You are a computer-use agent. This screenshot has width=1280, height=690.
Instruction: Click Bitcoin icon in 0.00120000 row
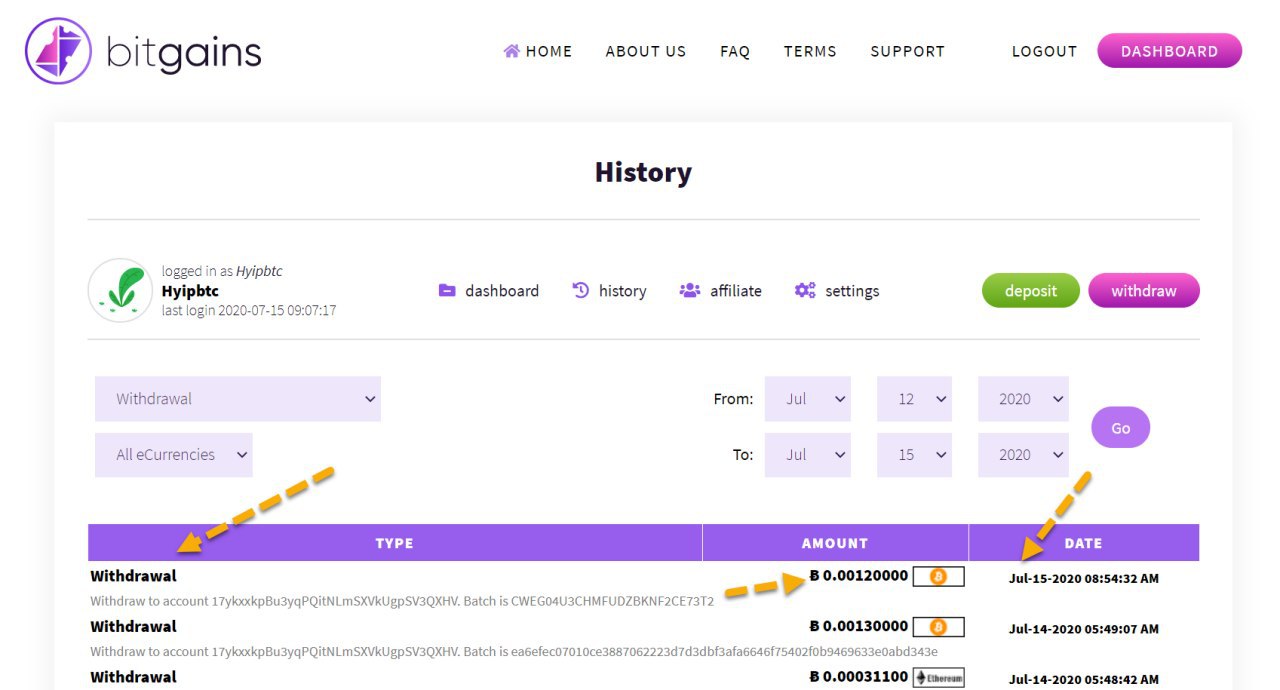point(938,577)
